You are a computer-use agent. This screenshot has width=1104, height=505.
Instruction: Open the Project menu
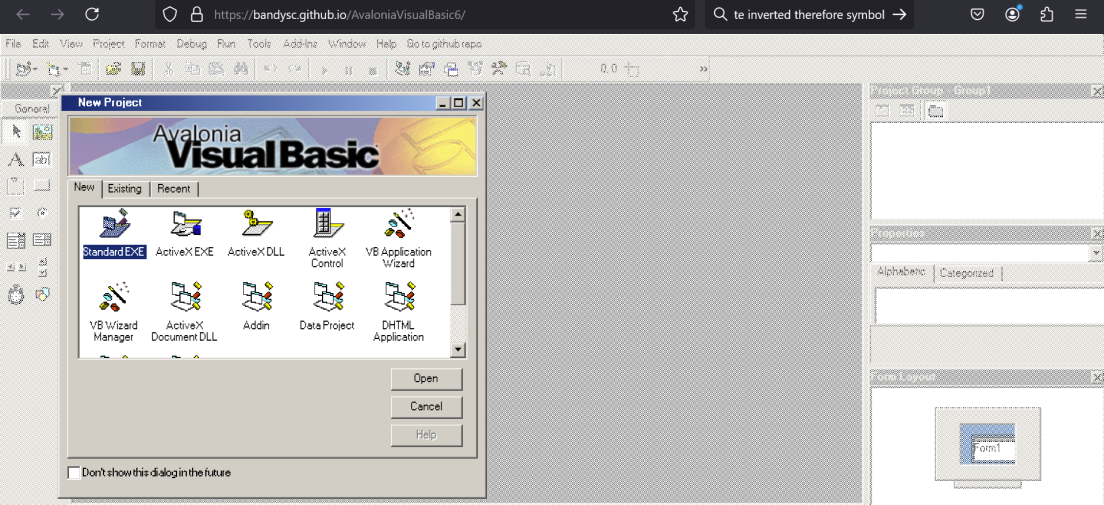(108, 44)
